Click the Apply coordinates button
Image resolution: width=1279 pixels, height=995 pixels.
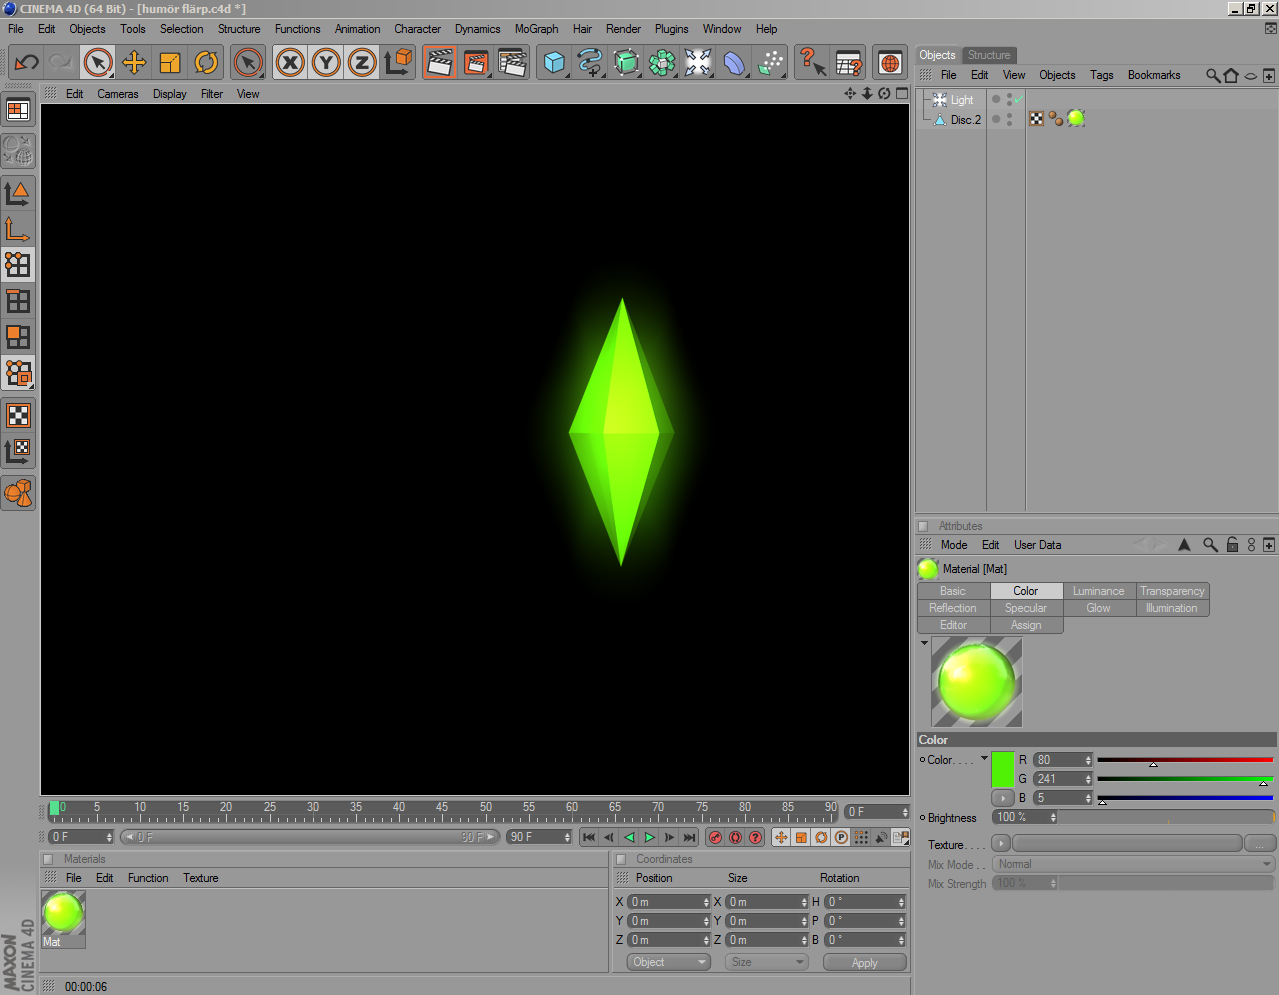tap(865, 963)
